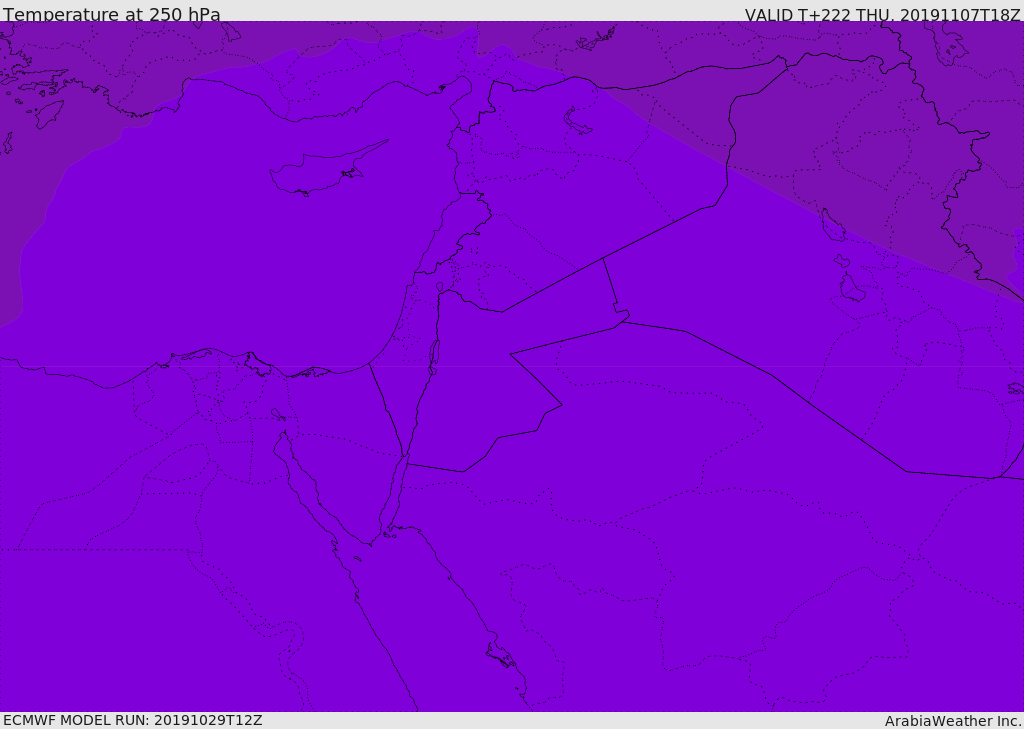
Task: Click the 'ArabiaWeather Inc.' credit text
Action: pos(953,721)
